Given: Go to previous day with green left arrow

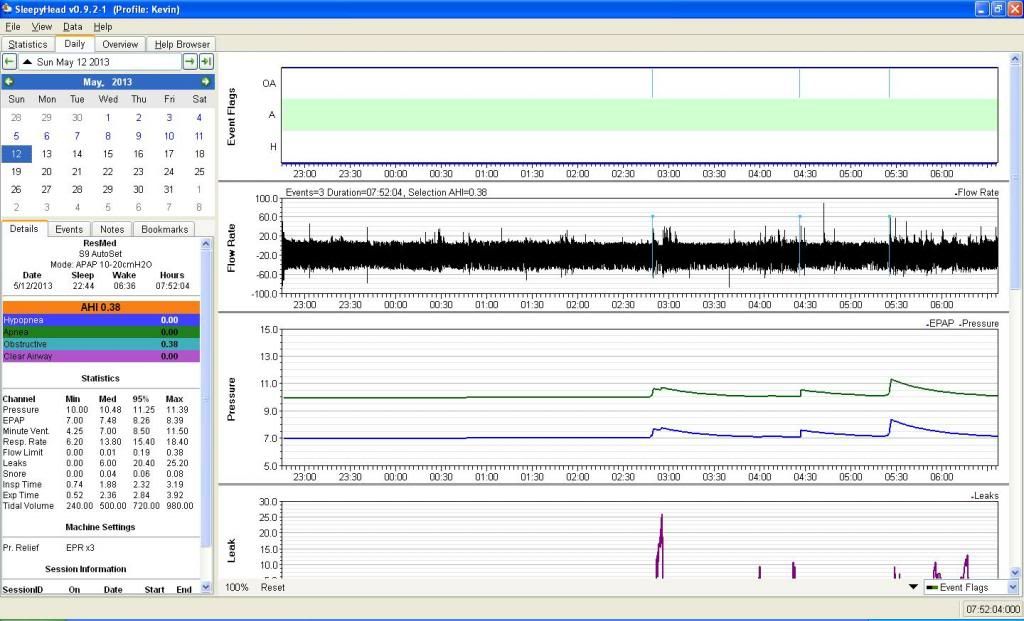Looking at the screenshot, I should point(9,61).
